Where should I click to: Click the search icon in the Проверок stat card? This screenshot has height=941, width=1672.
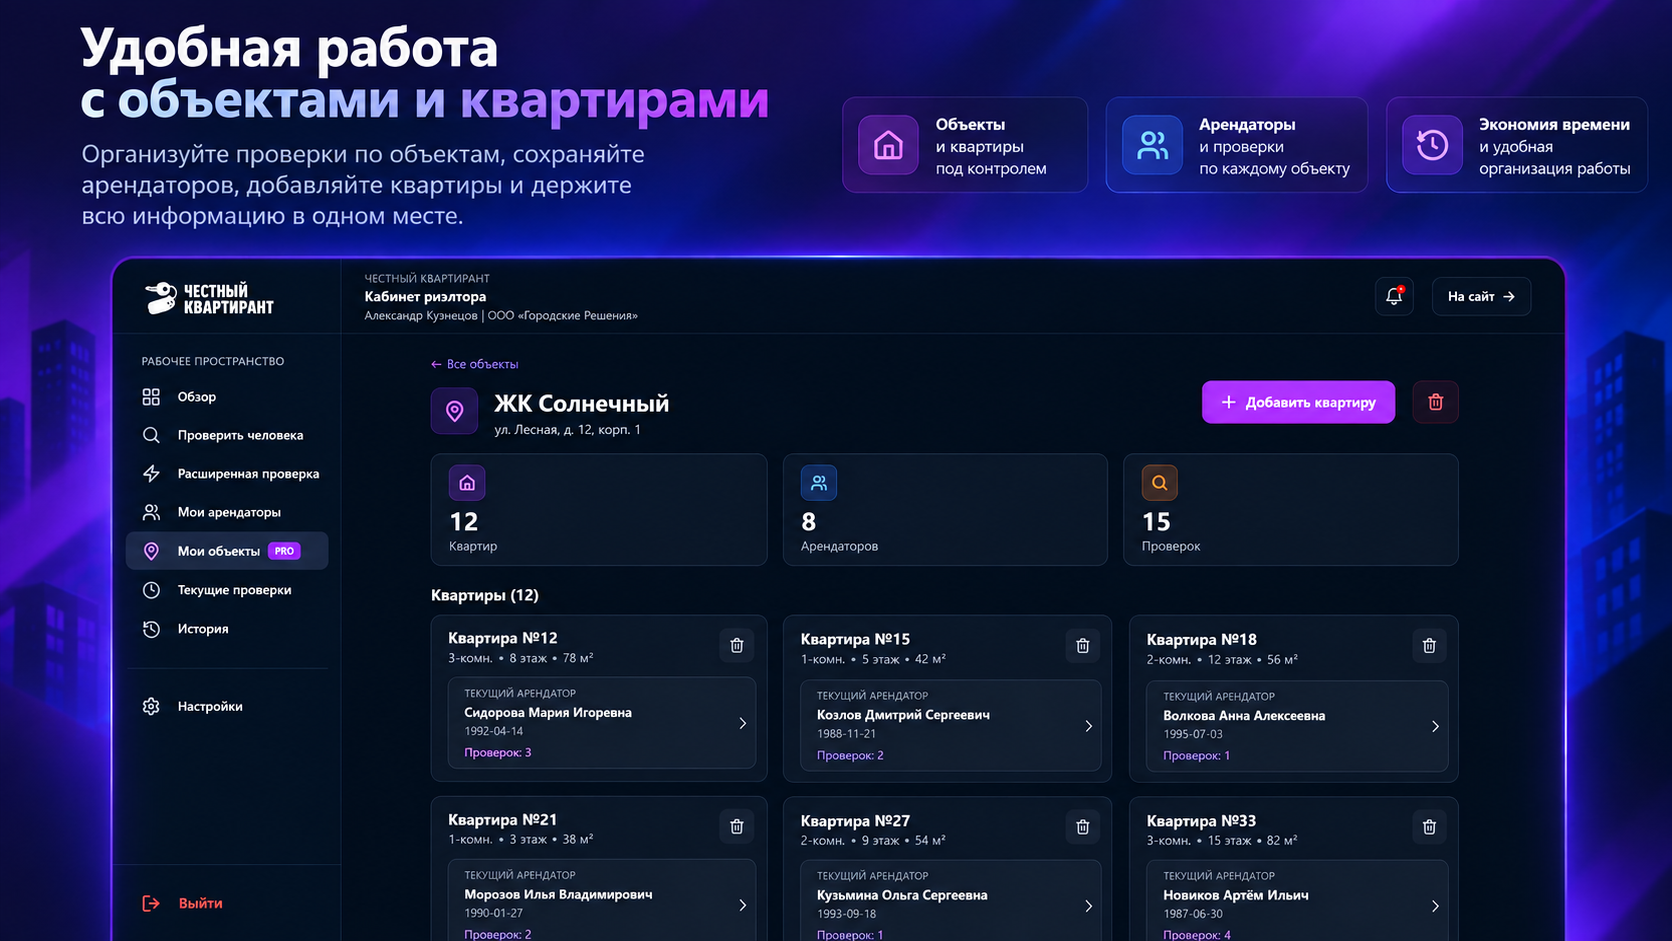1160,483
